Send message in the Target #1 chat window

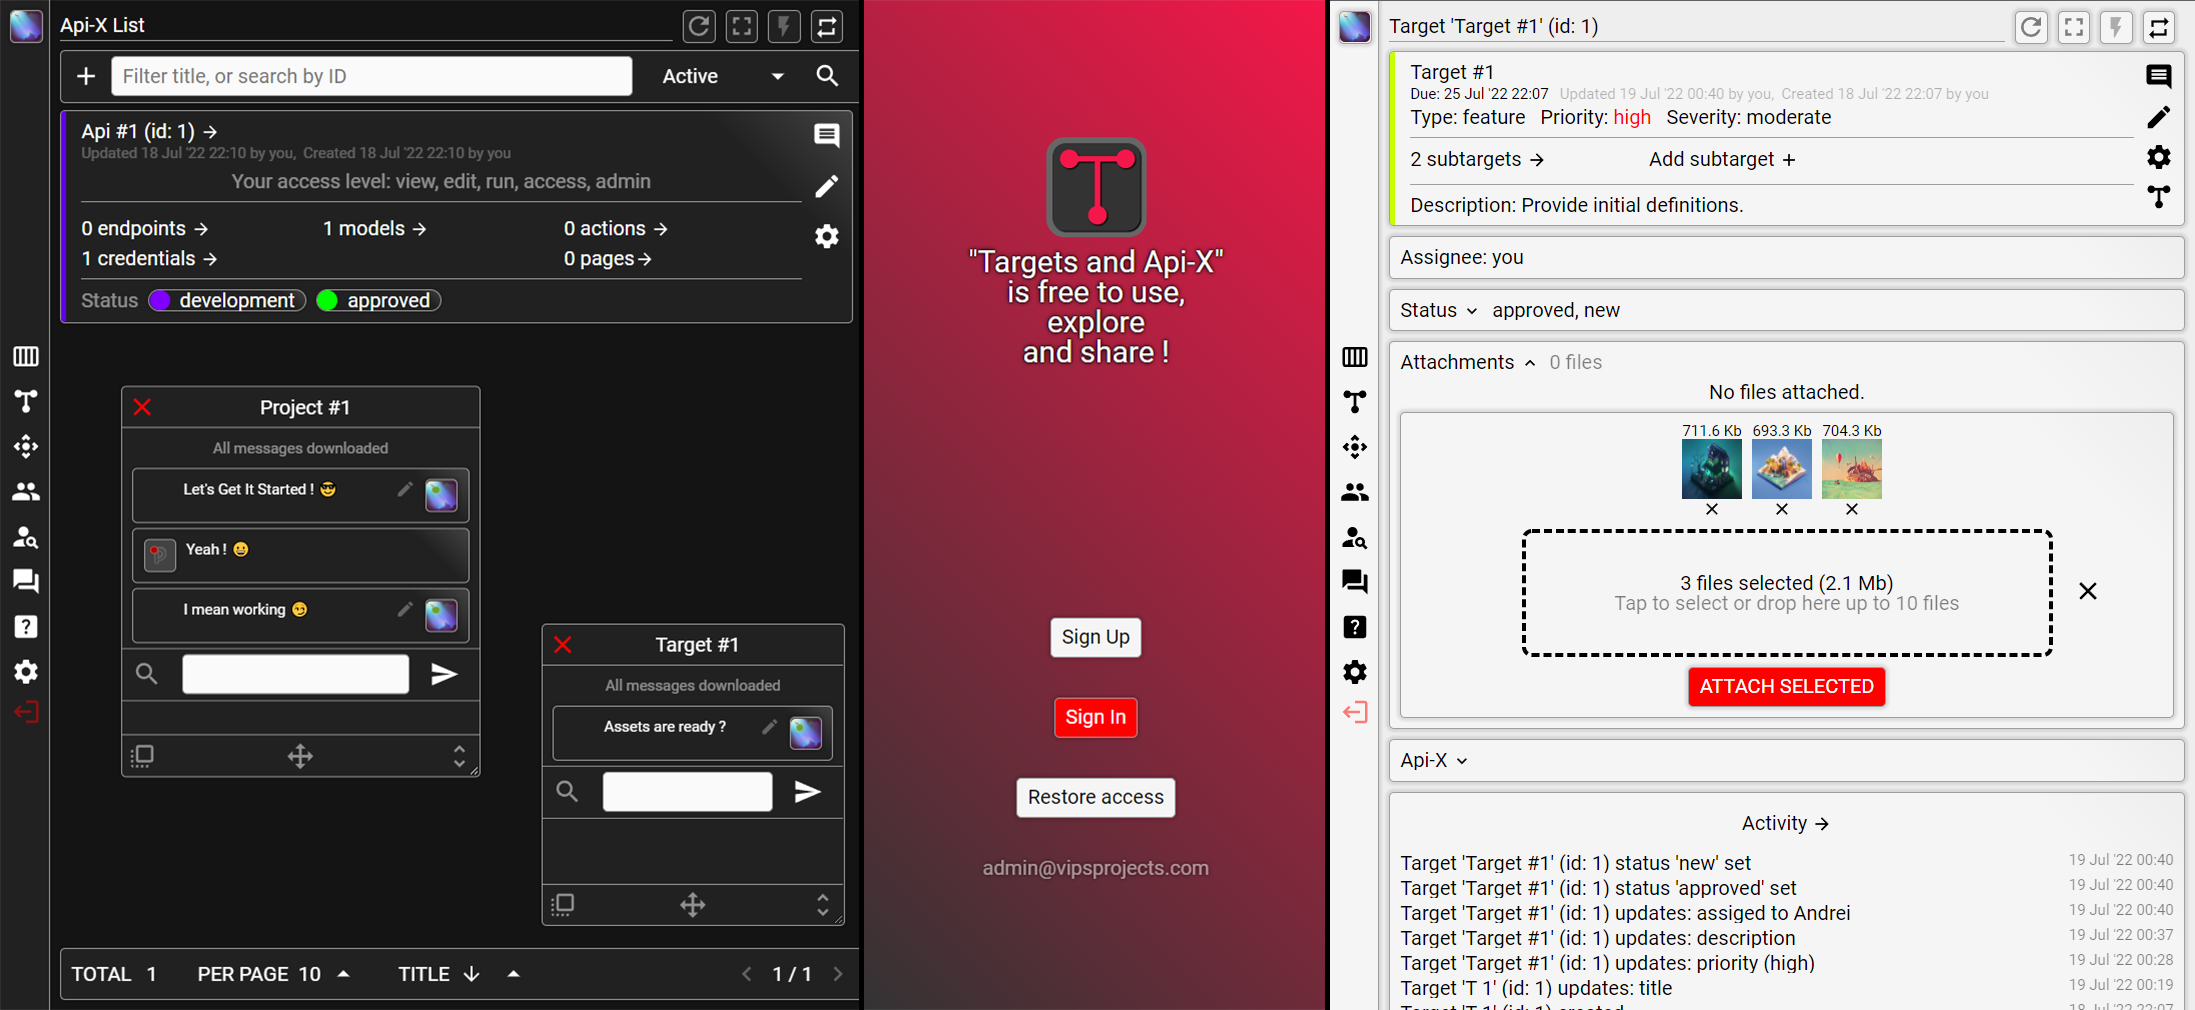coord(807,792)
